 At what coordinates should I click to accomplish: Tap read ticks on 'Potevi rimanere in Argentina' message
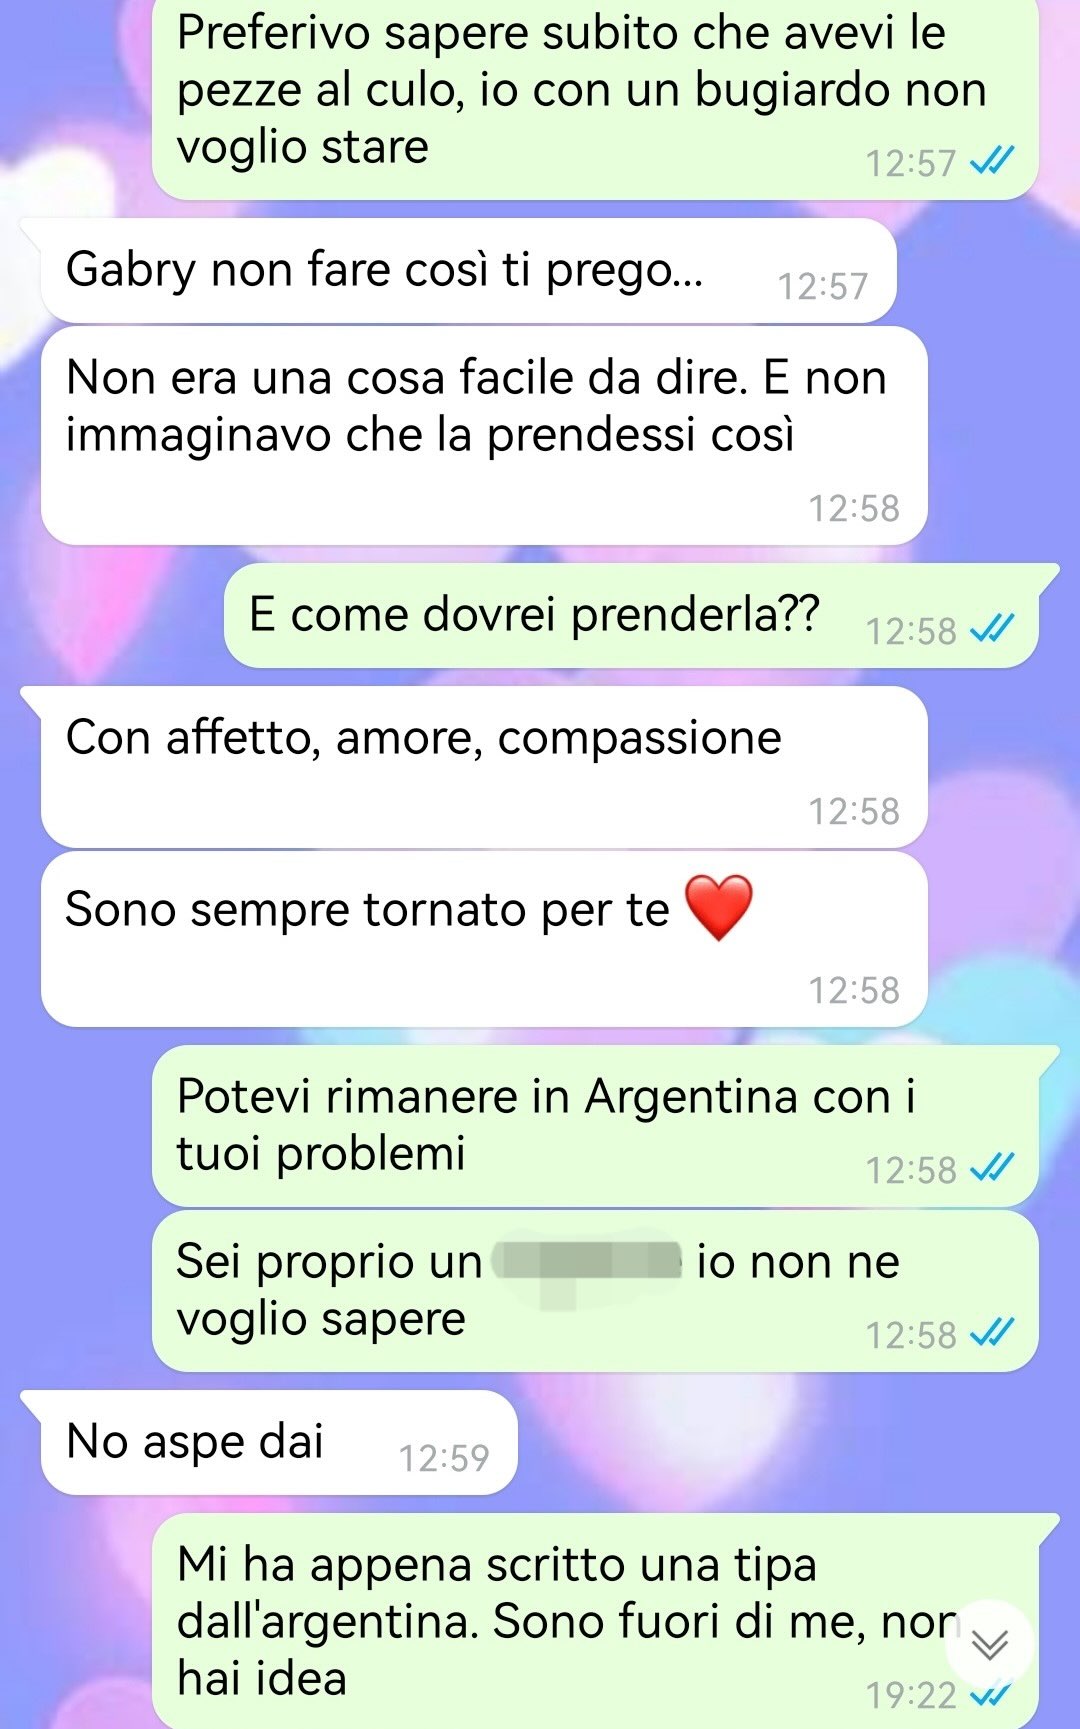(993, 1168)
